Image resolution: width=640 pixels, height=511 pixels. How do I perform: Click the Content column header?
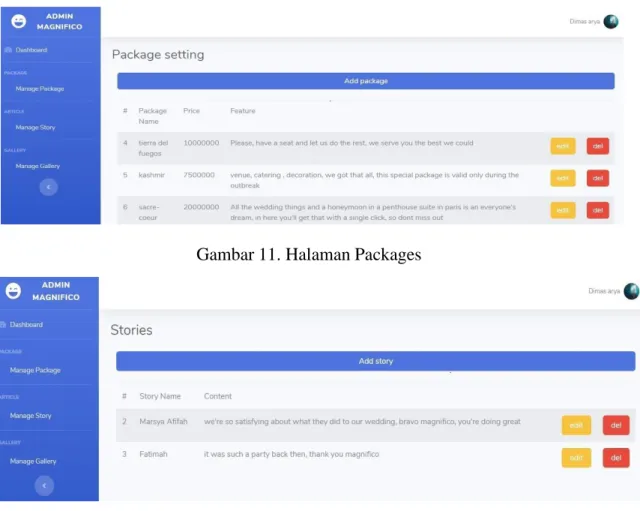click(x=218, y=396)
